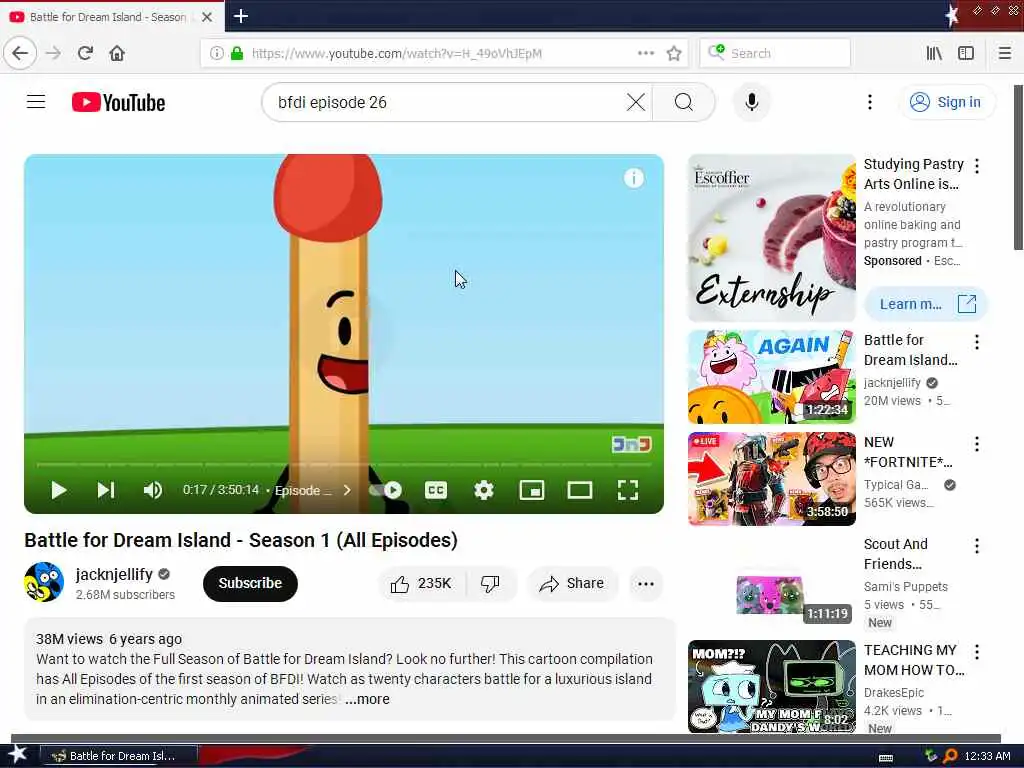The height and width of the screenshot is (768, 1024).
Task: Bookmark this page with star
Action: (674, 53)
